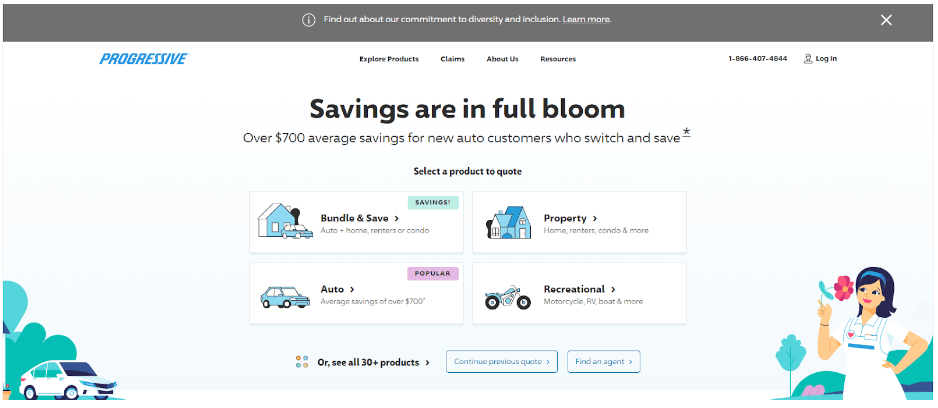Click the Progressive logo

(x=144, y=59)
